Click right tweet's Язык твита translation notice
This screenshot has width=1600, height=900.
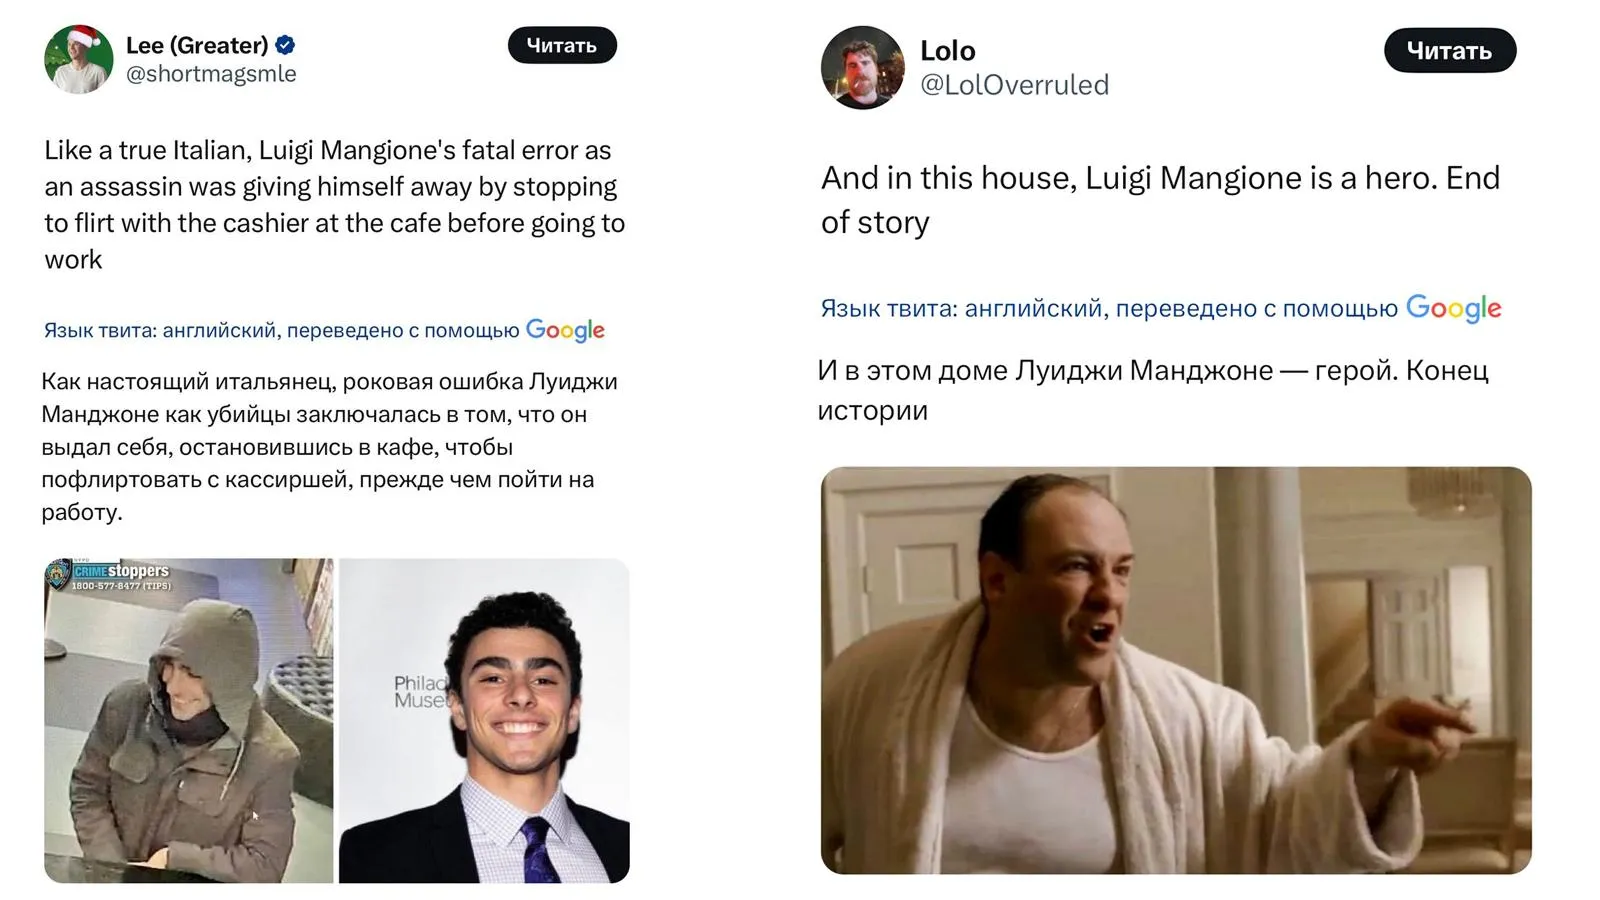(1109, 308)
